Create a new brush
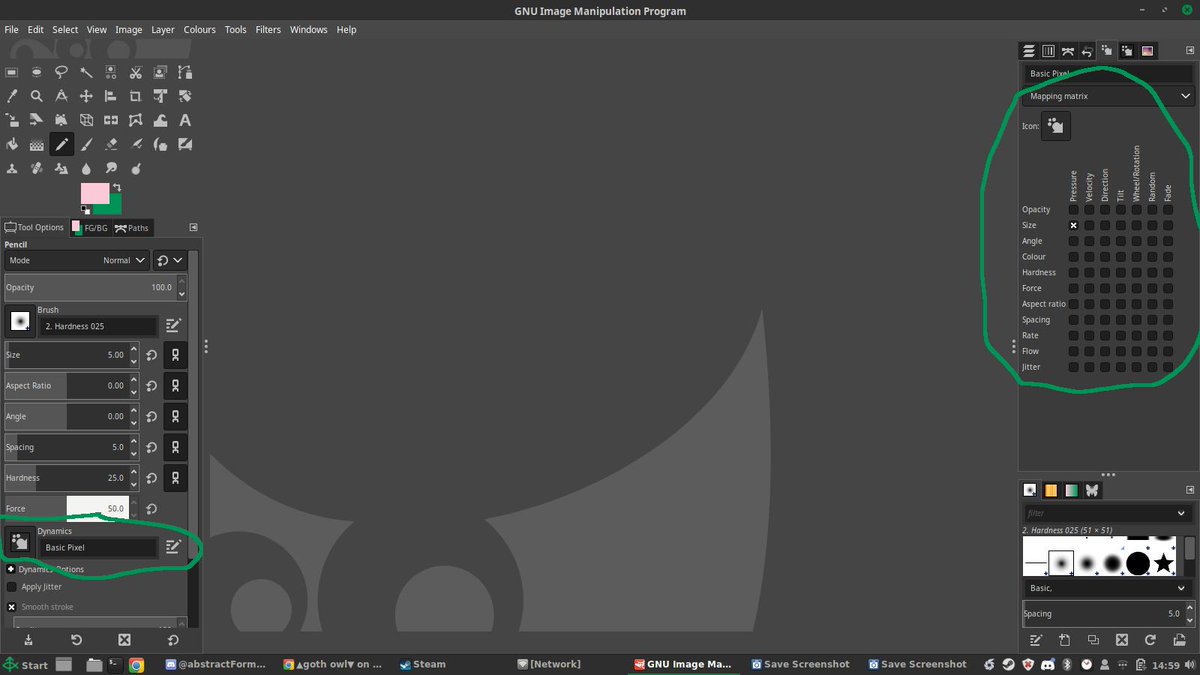1200x675 pixels. (x=1064, y=640)
